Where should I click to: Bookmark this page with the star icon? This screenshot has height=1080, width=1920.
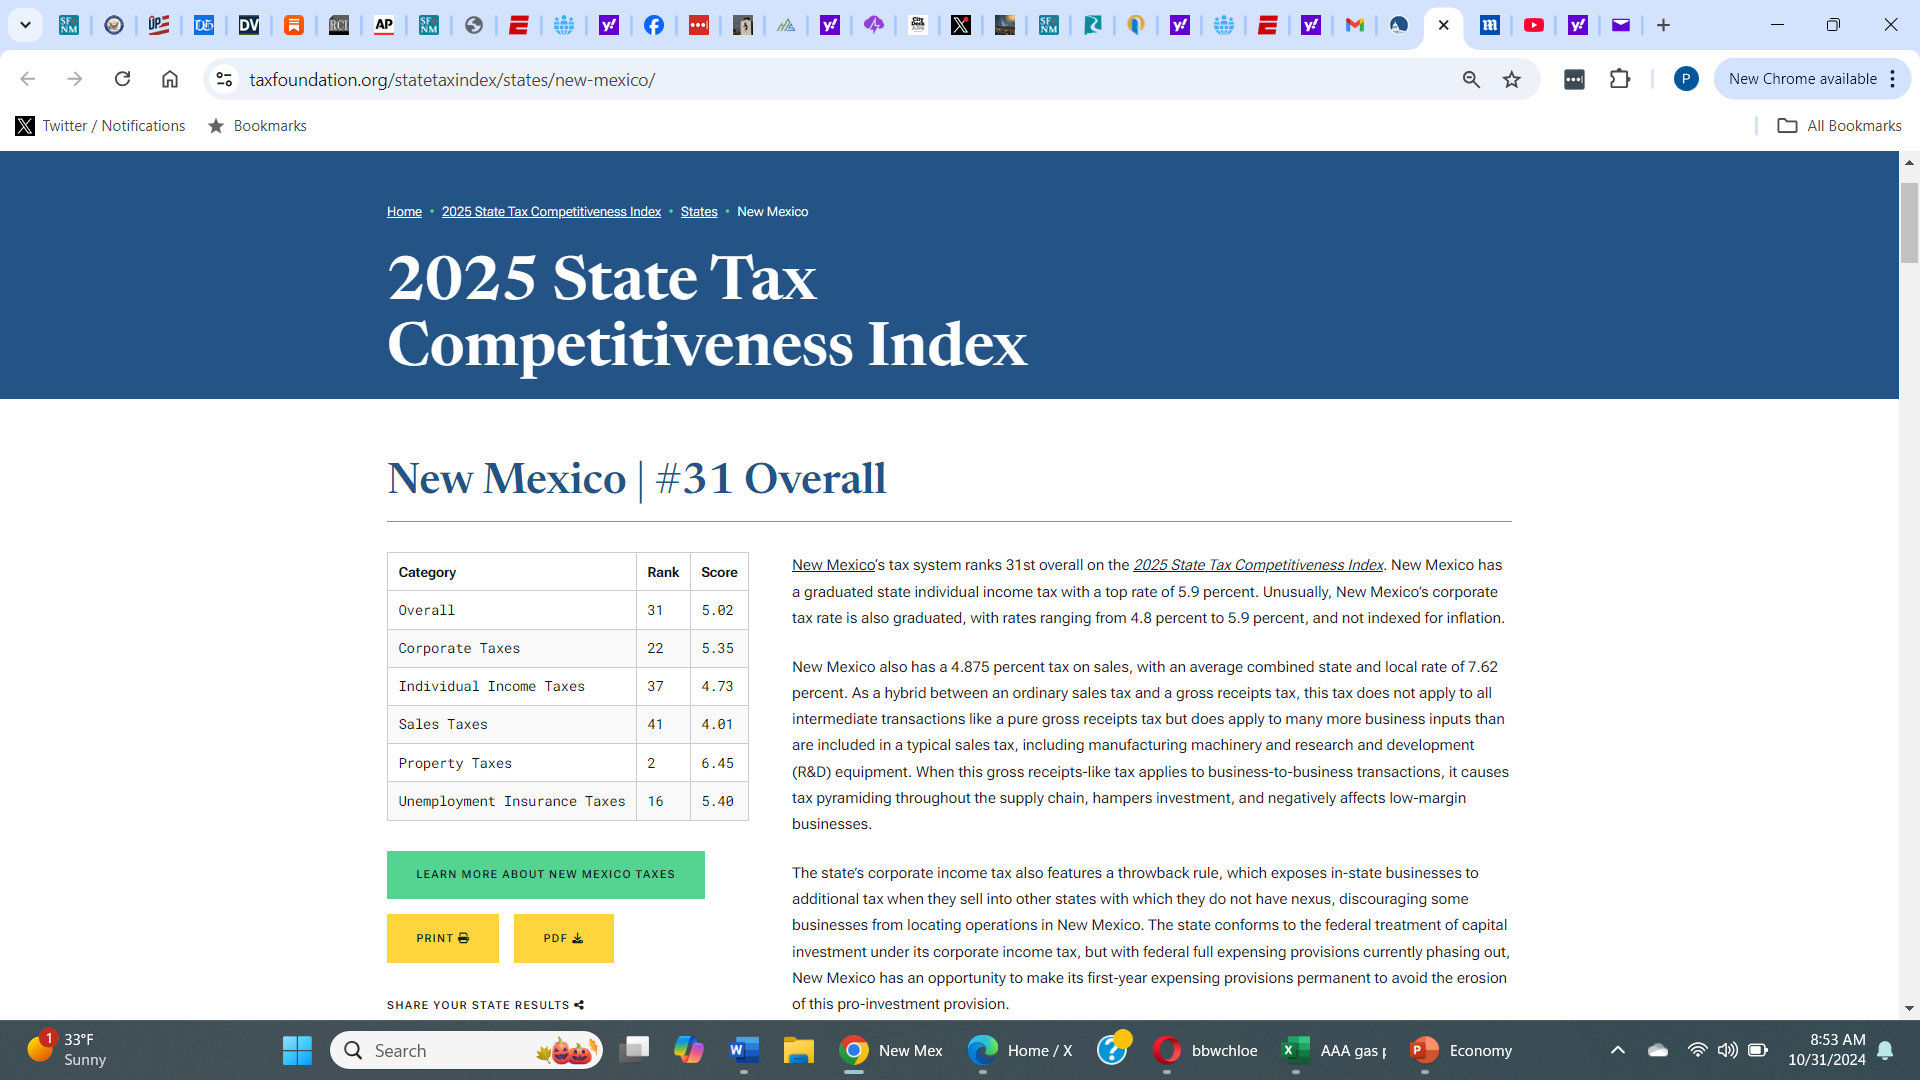pyautogui.click(x=1511, y=79)
